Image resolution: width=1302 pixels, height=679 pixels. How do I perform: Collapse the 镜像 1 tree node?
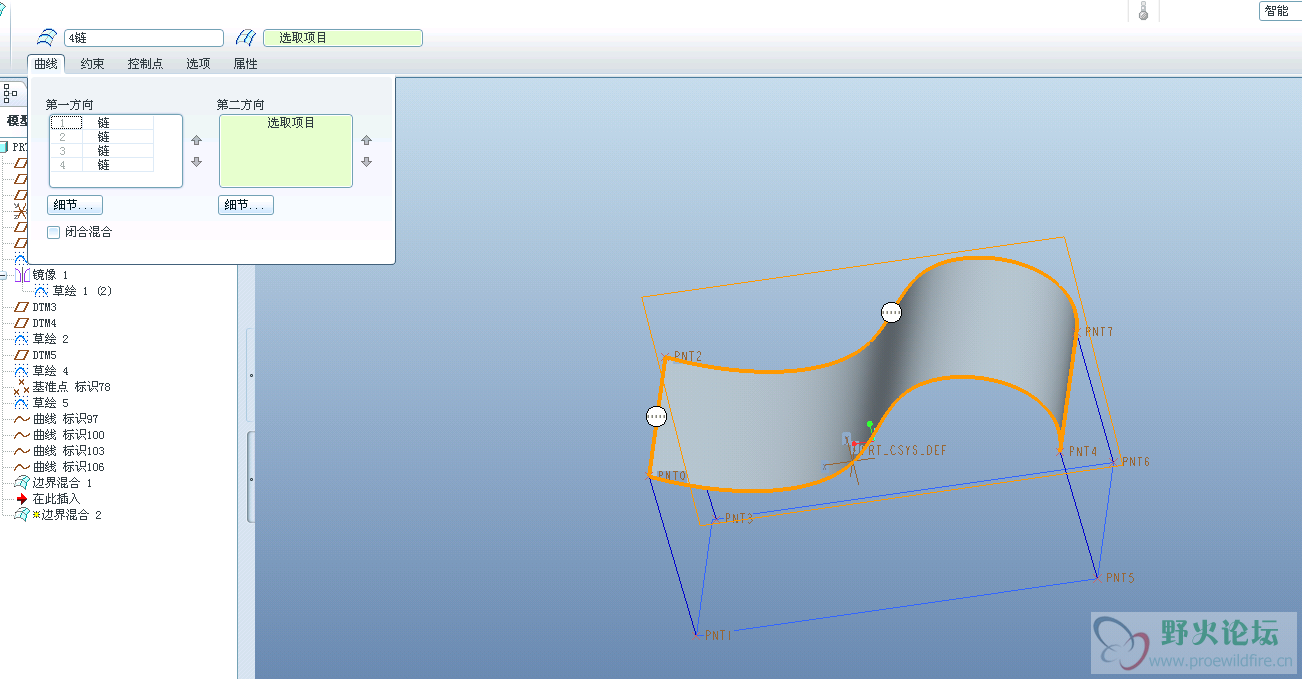(5, 274)
